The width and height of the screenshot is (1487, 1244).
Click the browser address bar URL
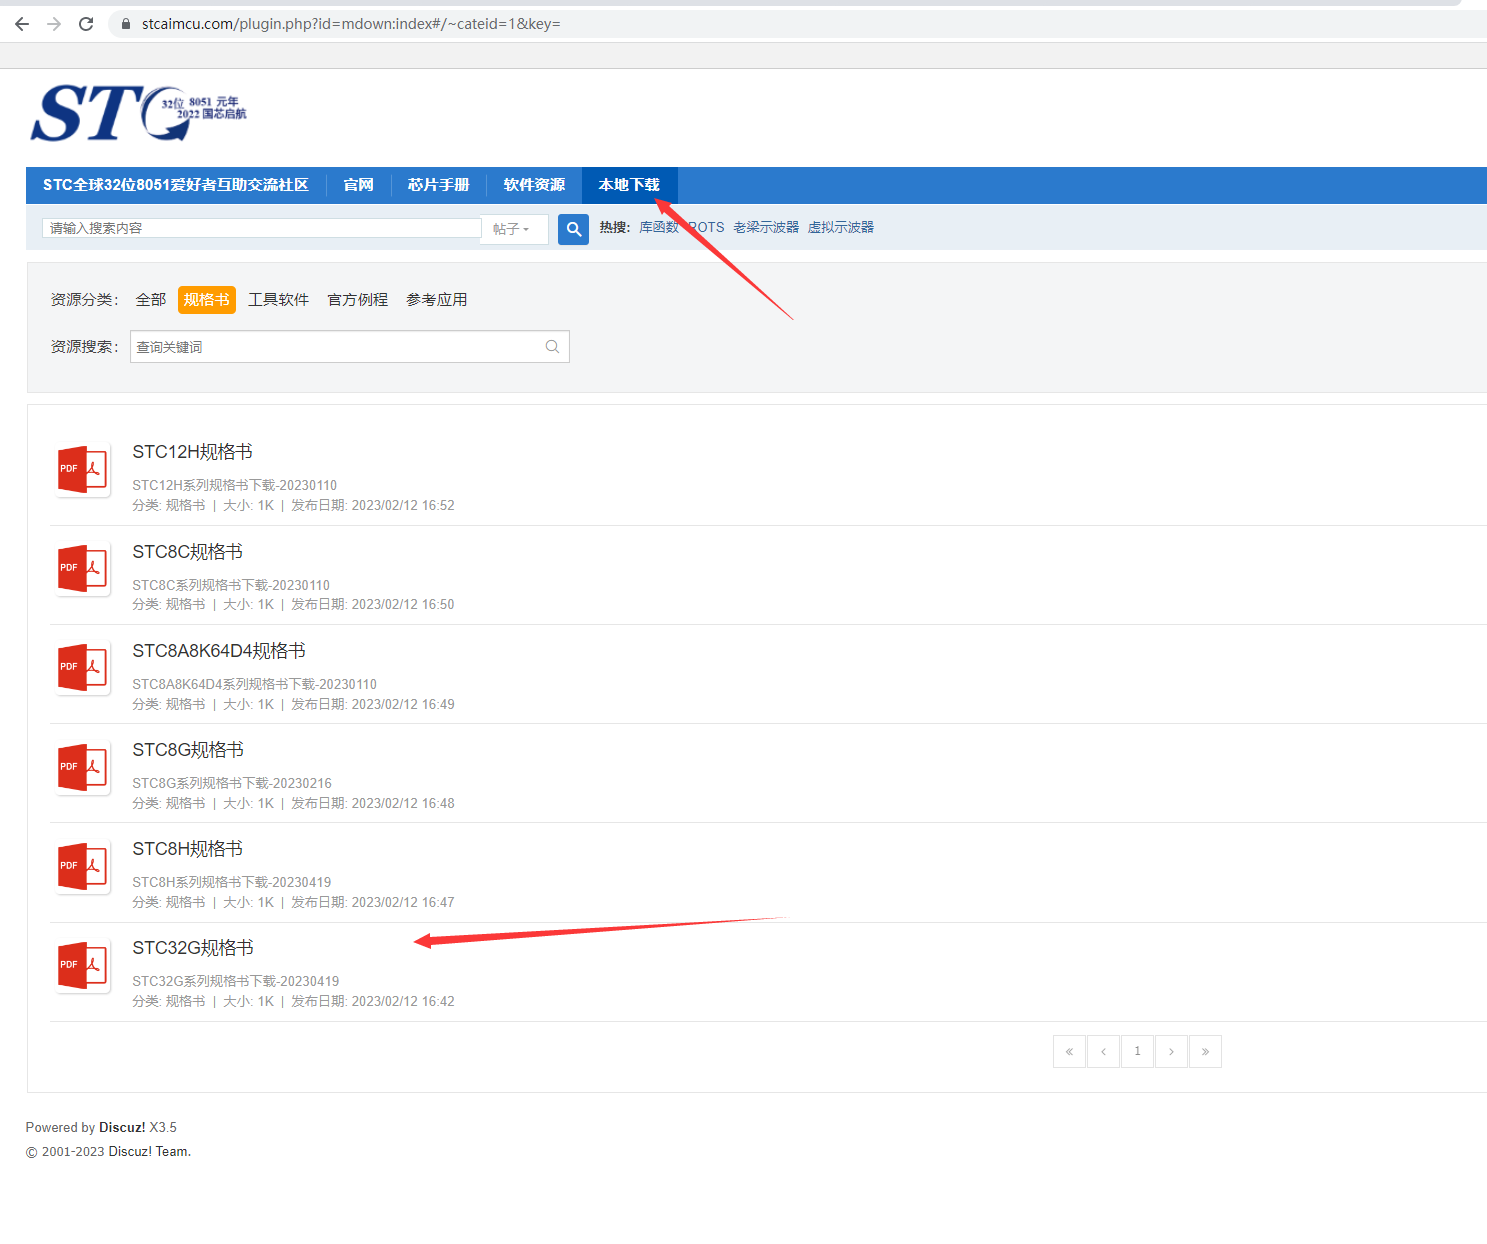351,24
